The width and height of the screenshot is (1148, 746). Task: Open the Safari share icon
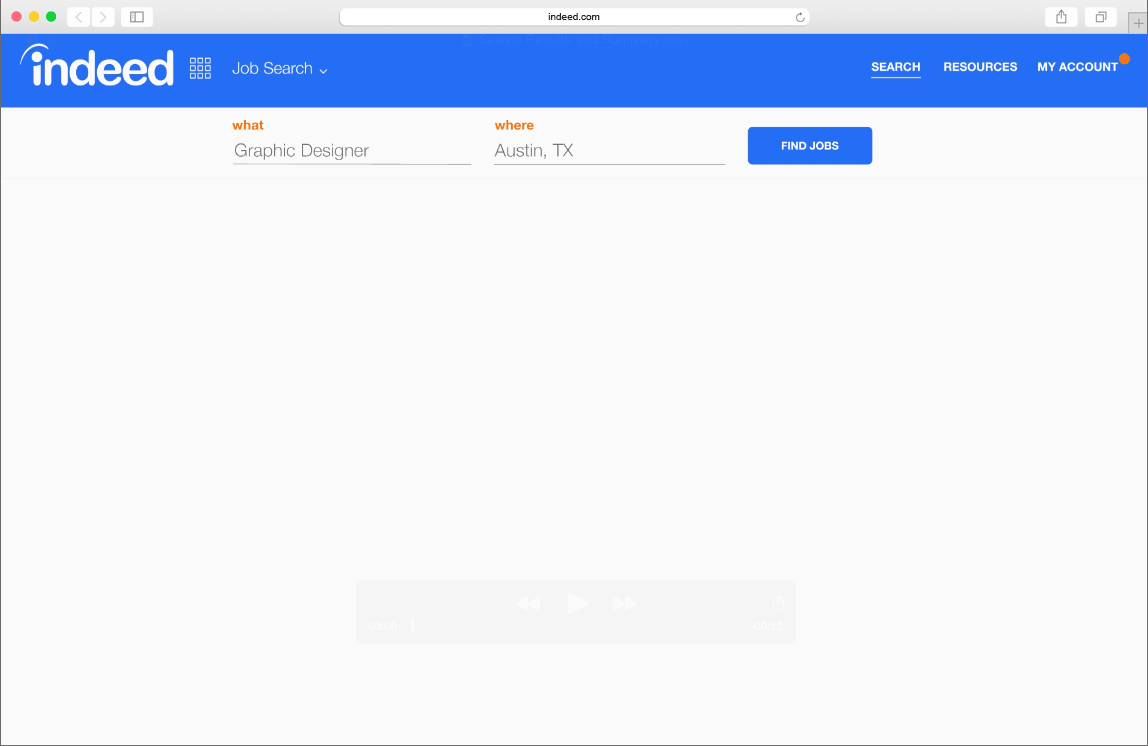click(1061, 17)
